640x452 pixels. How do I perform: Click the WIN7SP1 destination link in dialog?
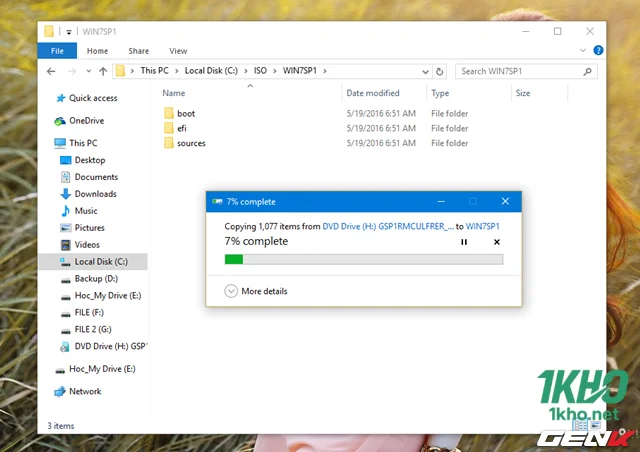pyautogui.click(x=482, y=226)
